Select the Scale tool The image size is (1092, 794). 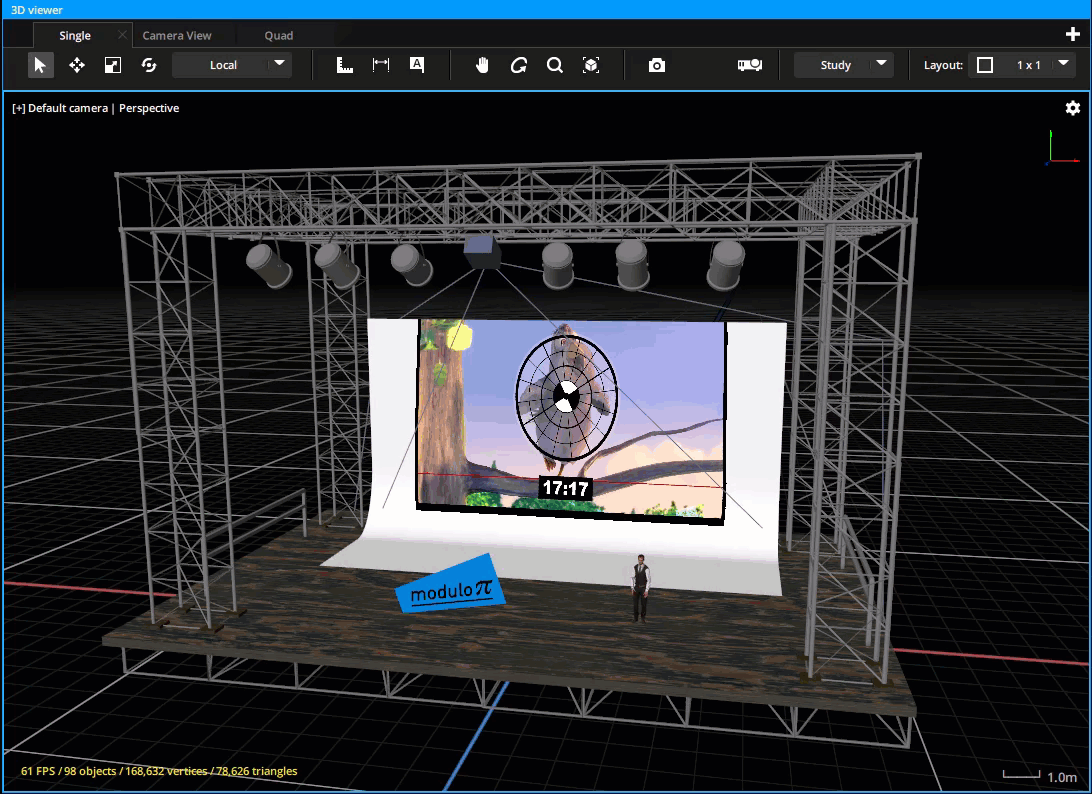click(x=112, y=64)
